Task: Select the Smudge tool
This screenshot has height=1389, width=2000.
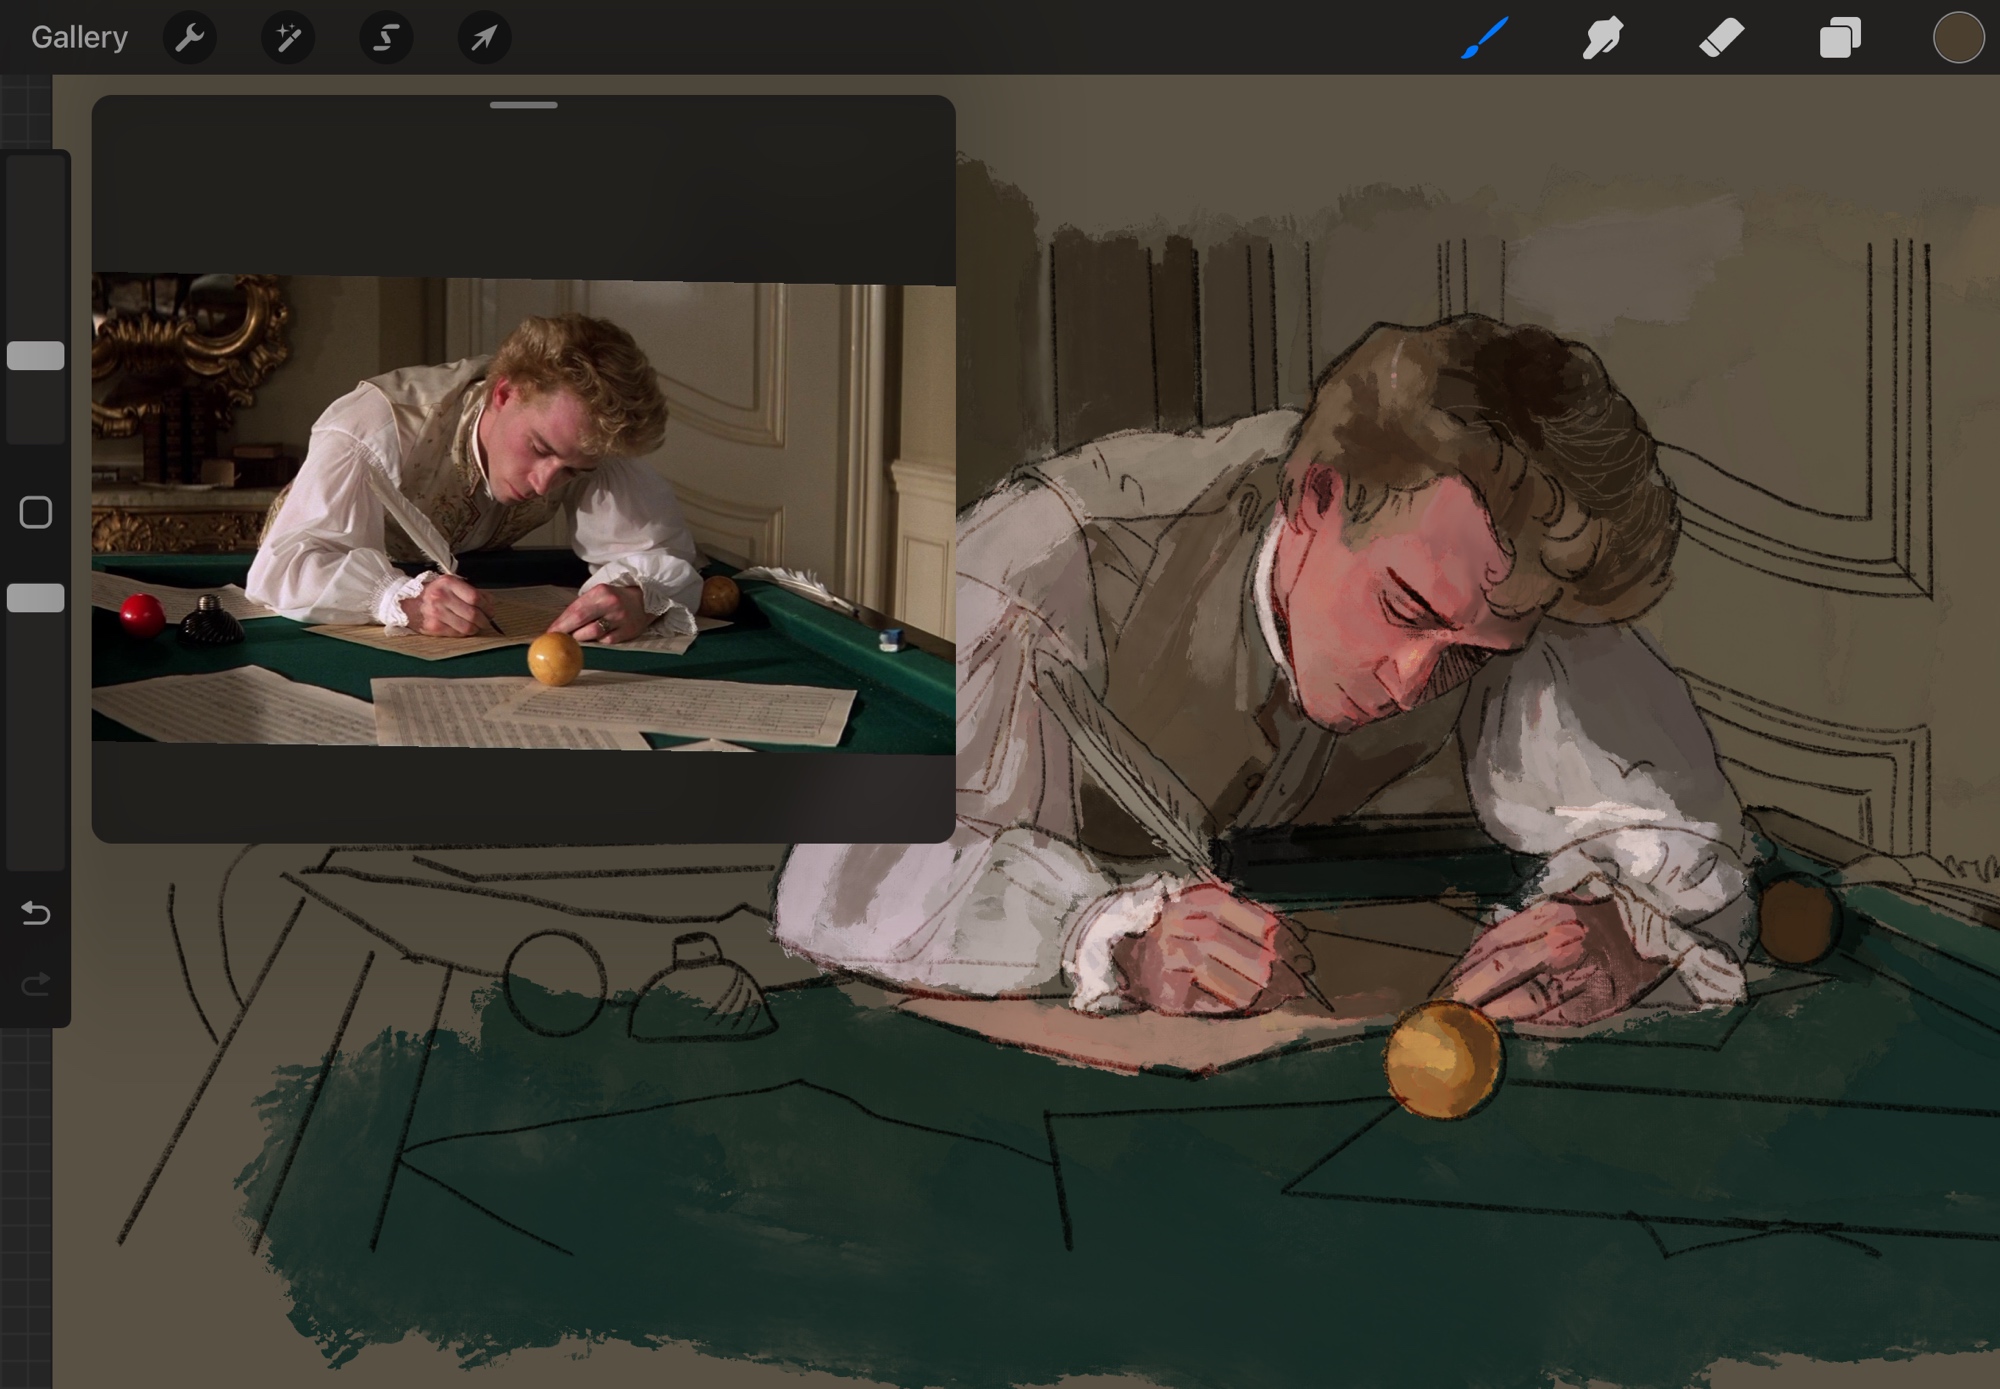Action: (x=1602, y=38)
